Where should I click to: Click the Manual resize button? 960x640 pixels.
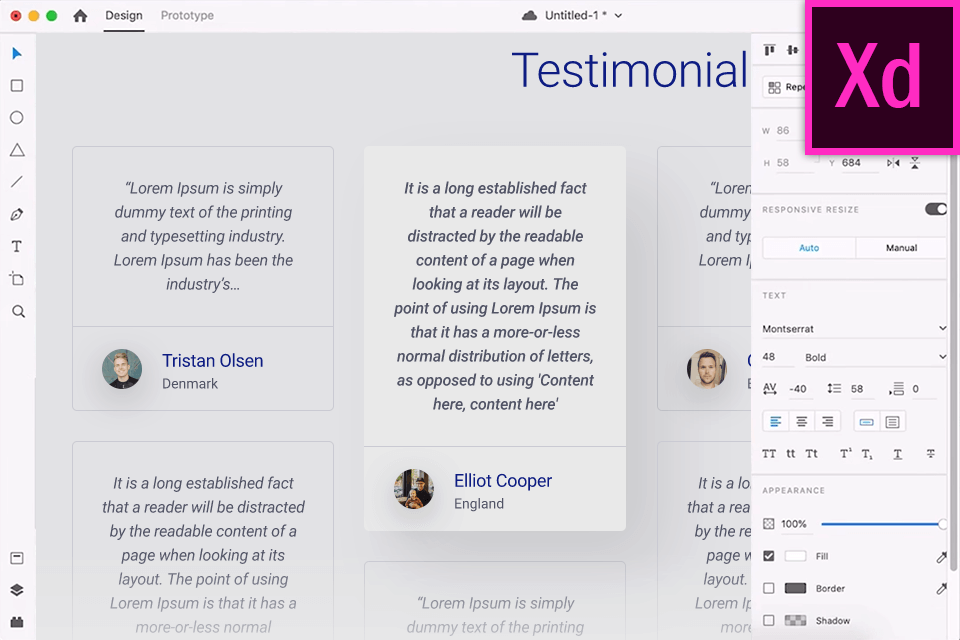click(x=901, y=248)
